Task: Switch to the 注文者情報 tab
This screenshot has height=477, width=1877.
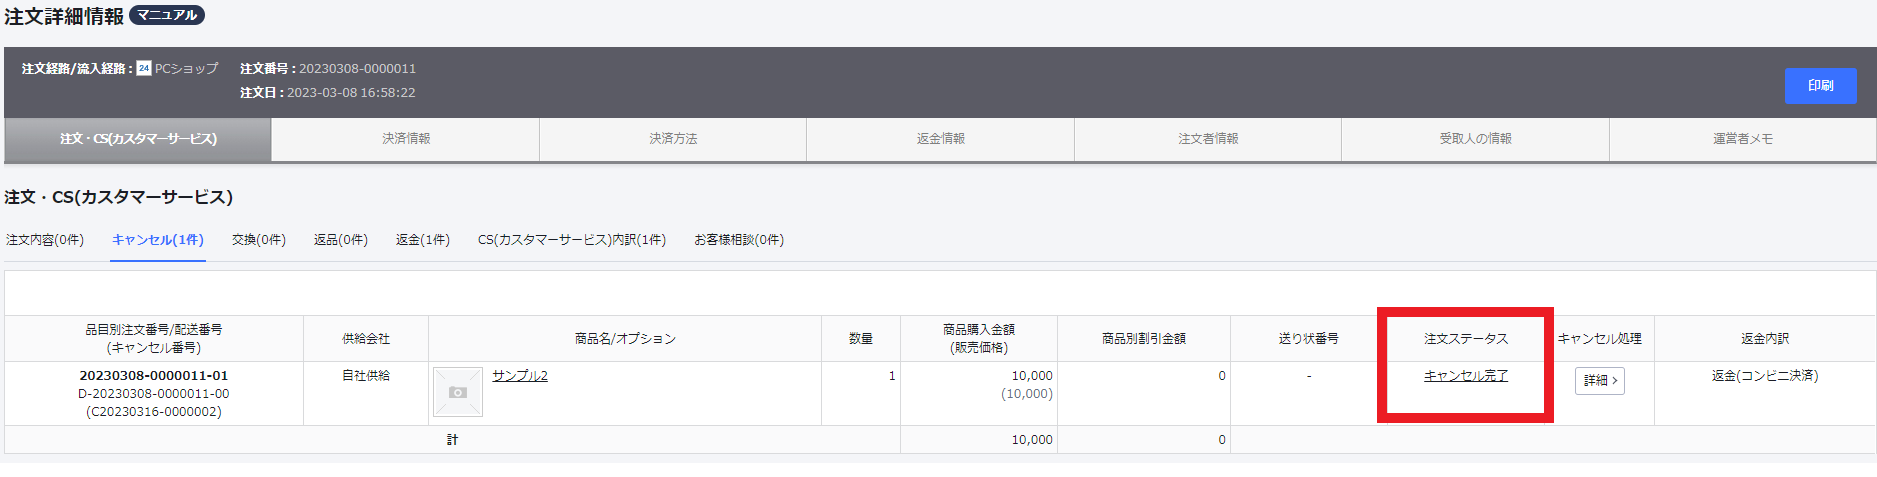Action: click(1208, 139)
